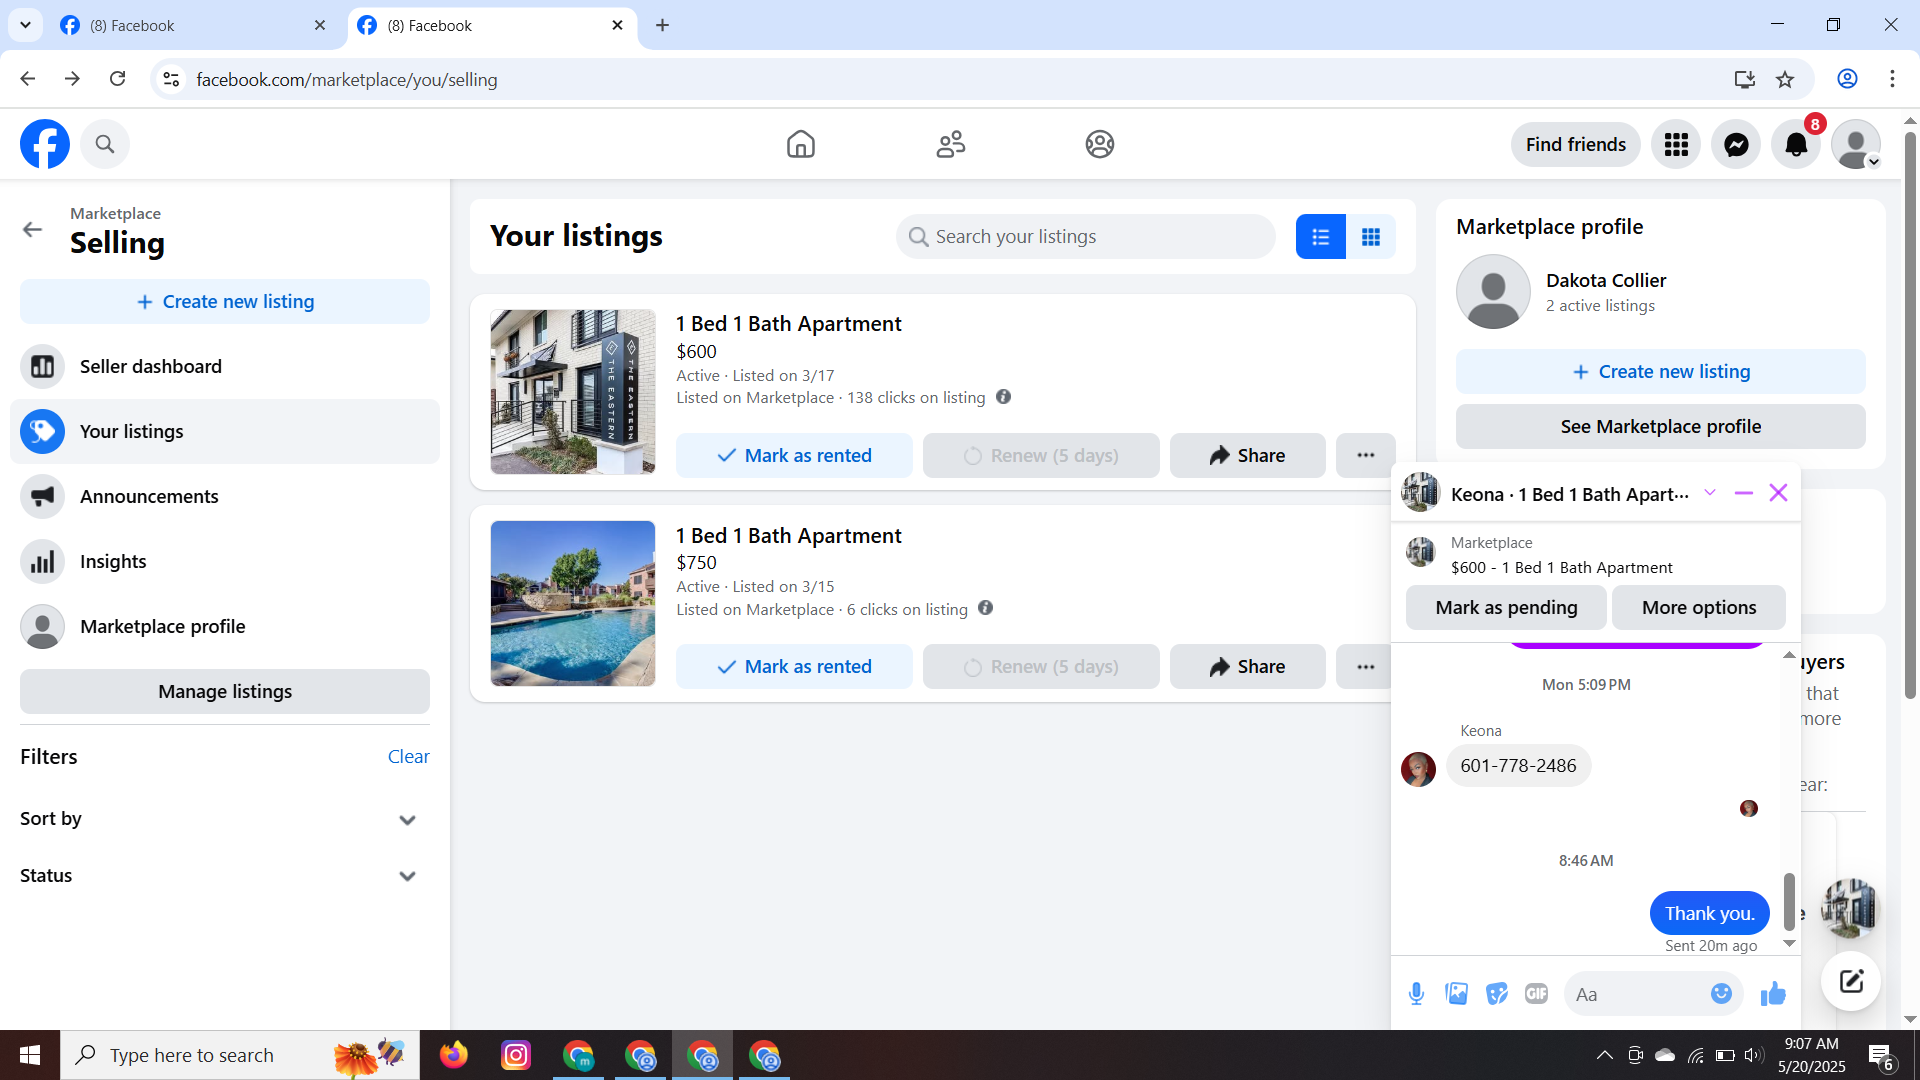The image size is (1920, 1080).
Task: Click the voice clip microphone icon
Action: pyautogui.click(x=1416, y=994)
